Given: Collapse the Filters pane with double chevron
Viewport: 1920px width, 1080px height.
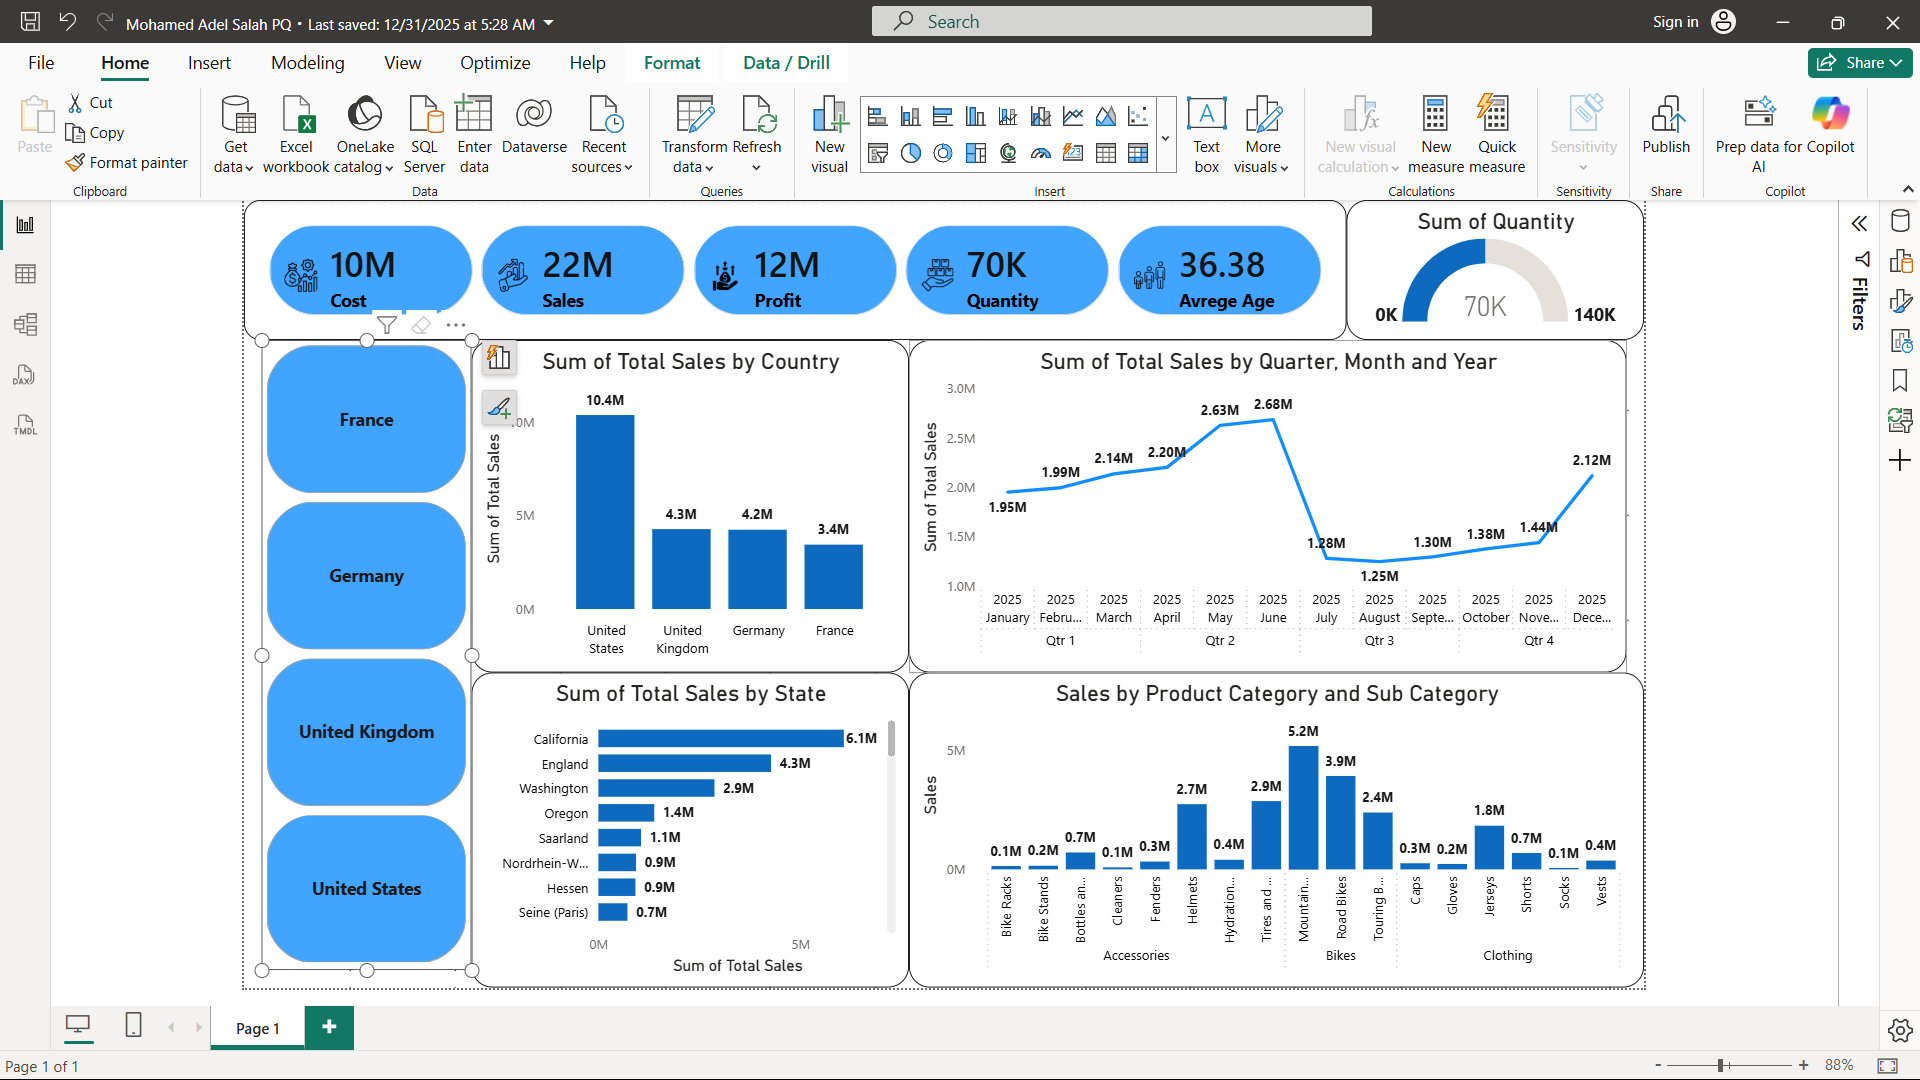Looking at the screenshot, I should tap(1861, 224).
